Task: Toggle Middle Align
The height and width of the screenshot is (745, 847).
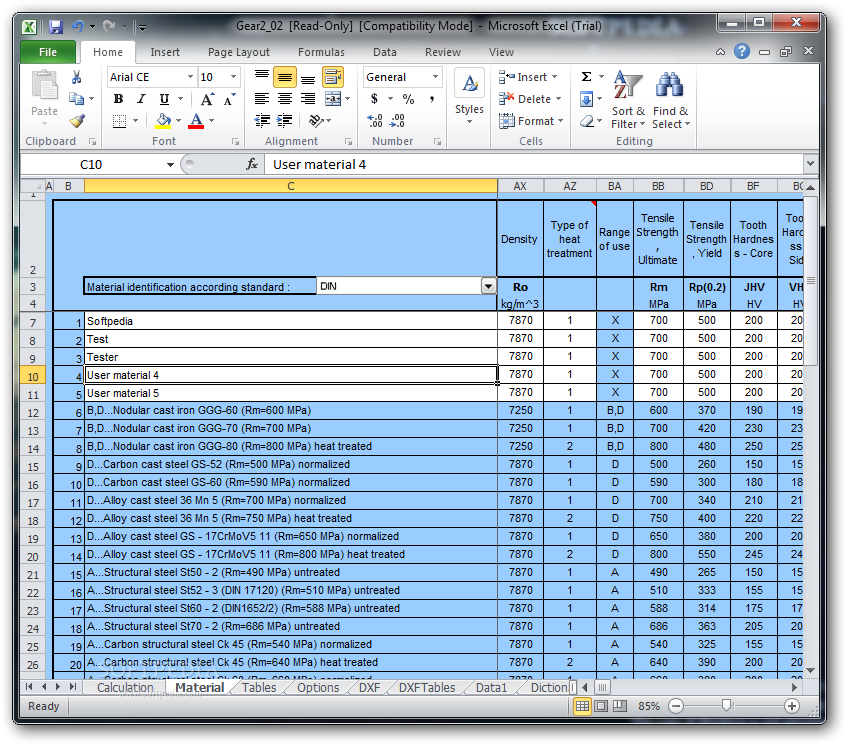Action: click(x=285, y=77)
